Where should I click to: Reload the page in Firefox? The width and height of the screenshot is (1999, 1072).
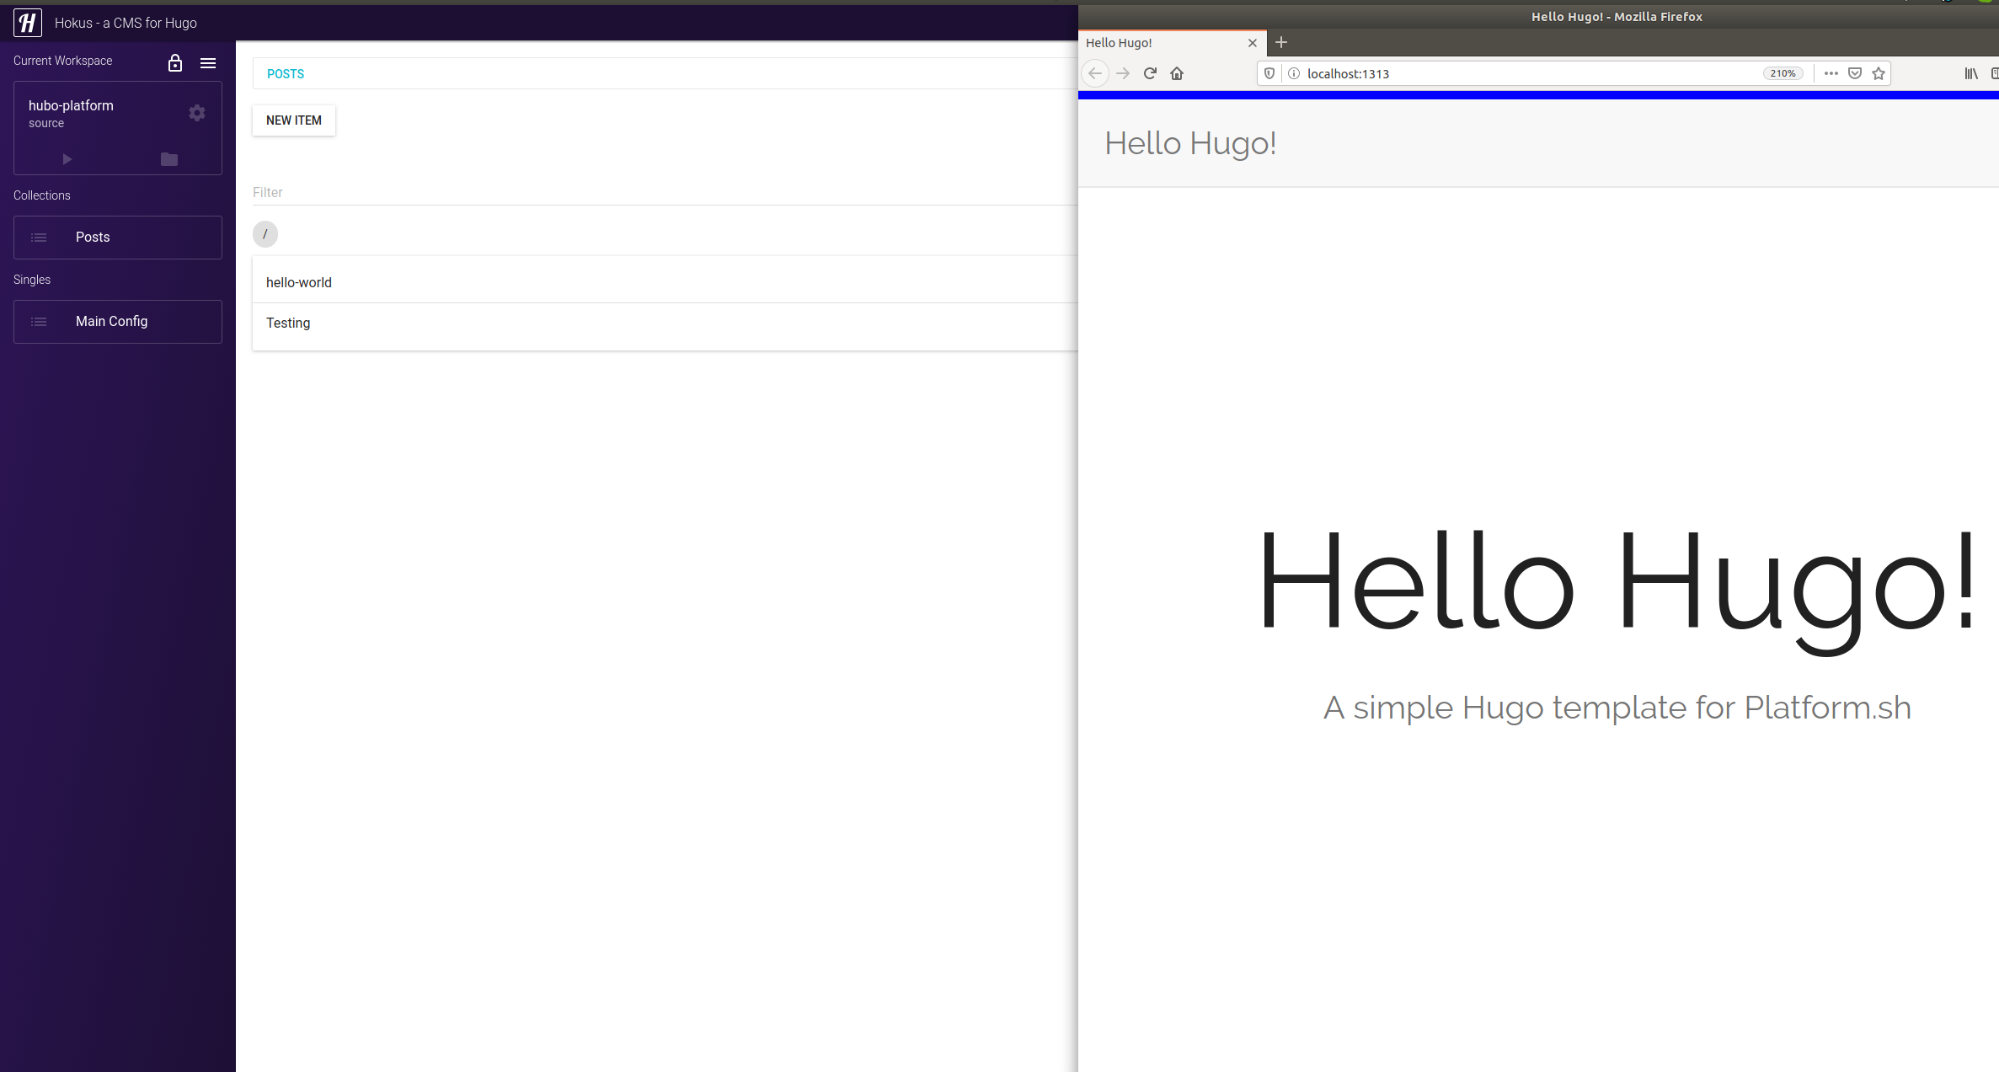(1150, 73)
